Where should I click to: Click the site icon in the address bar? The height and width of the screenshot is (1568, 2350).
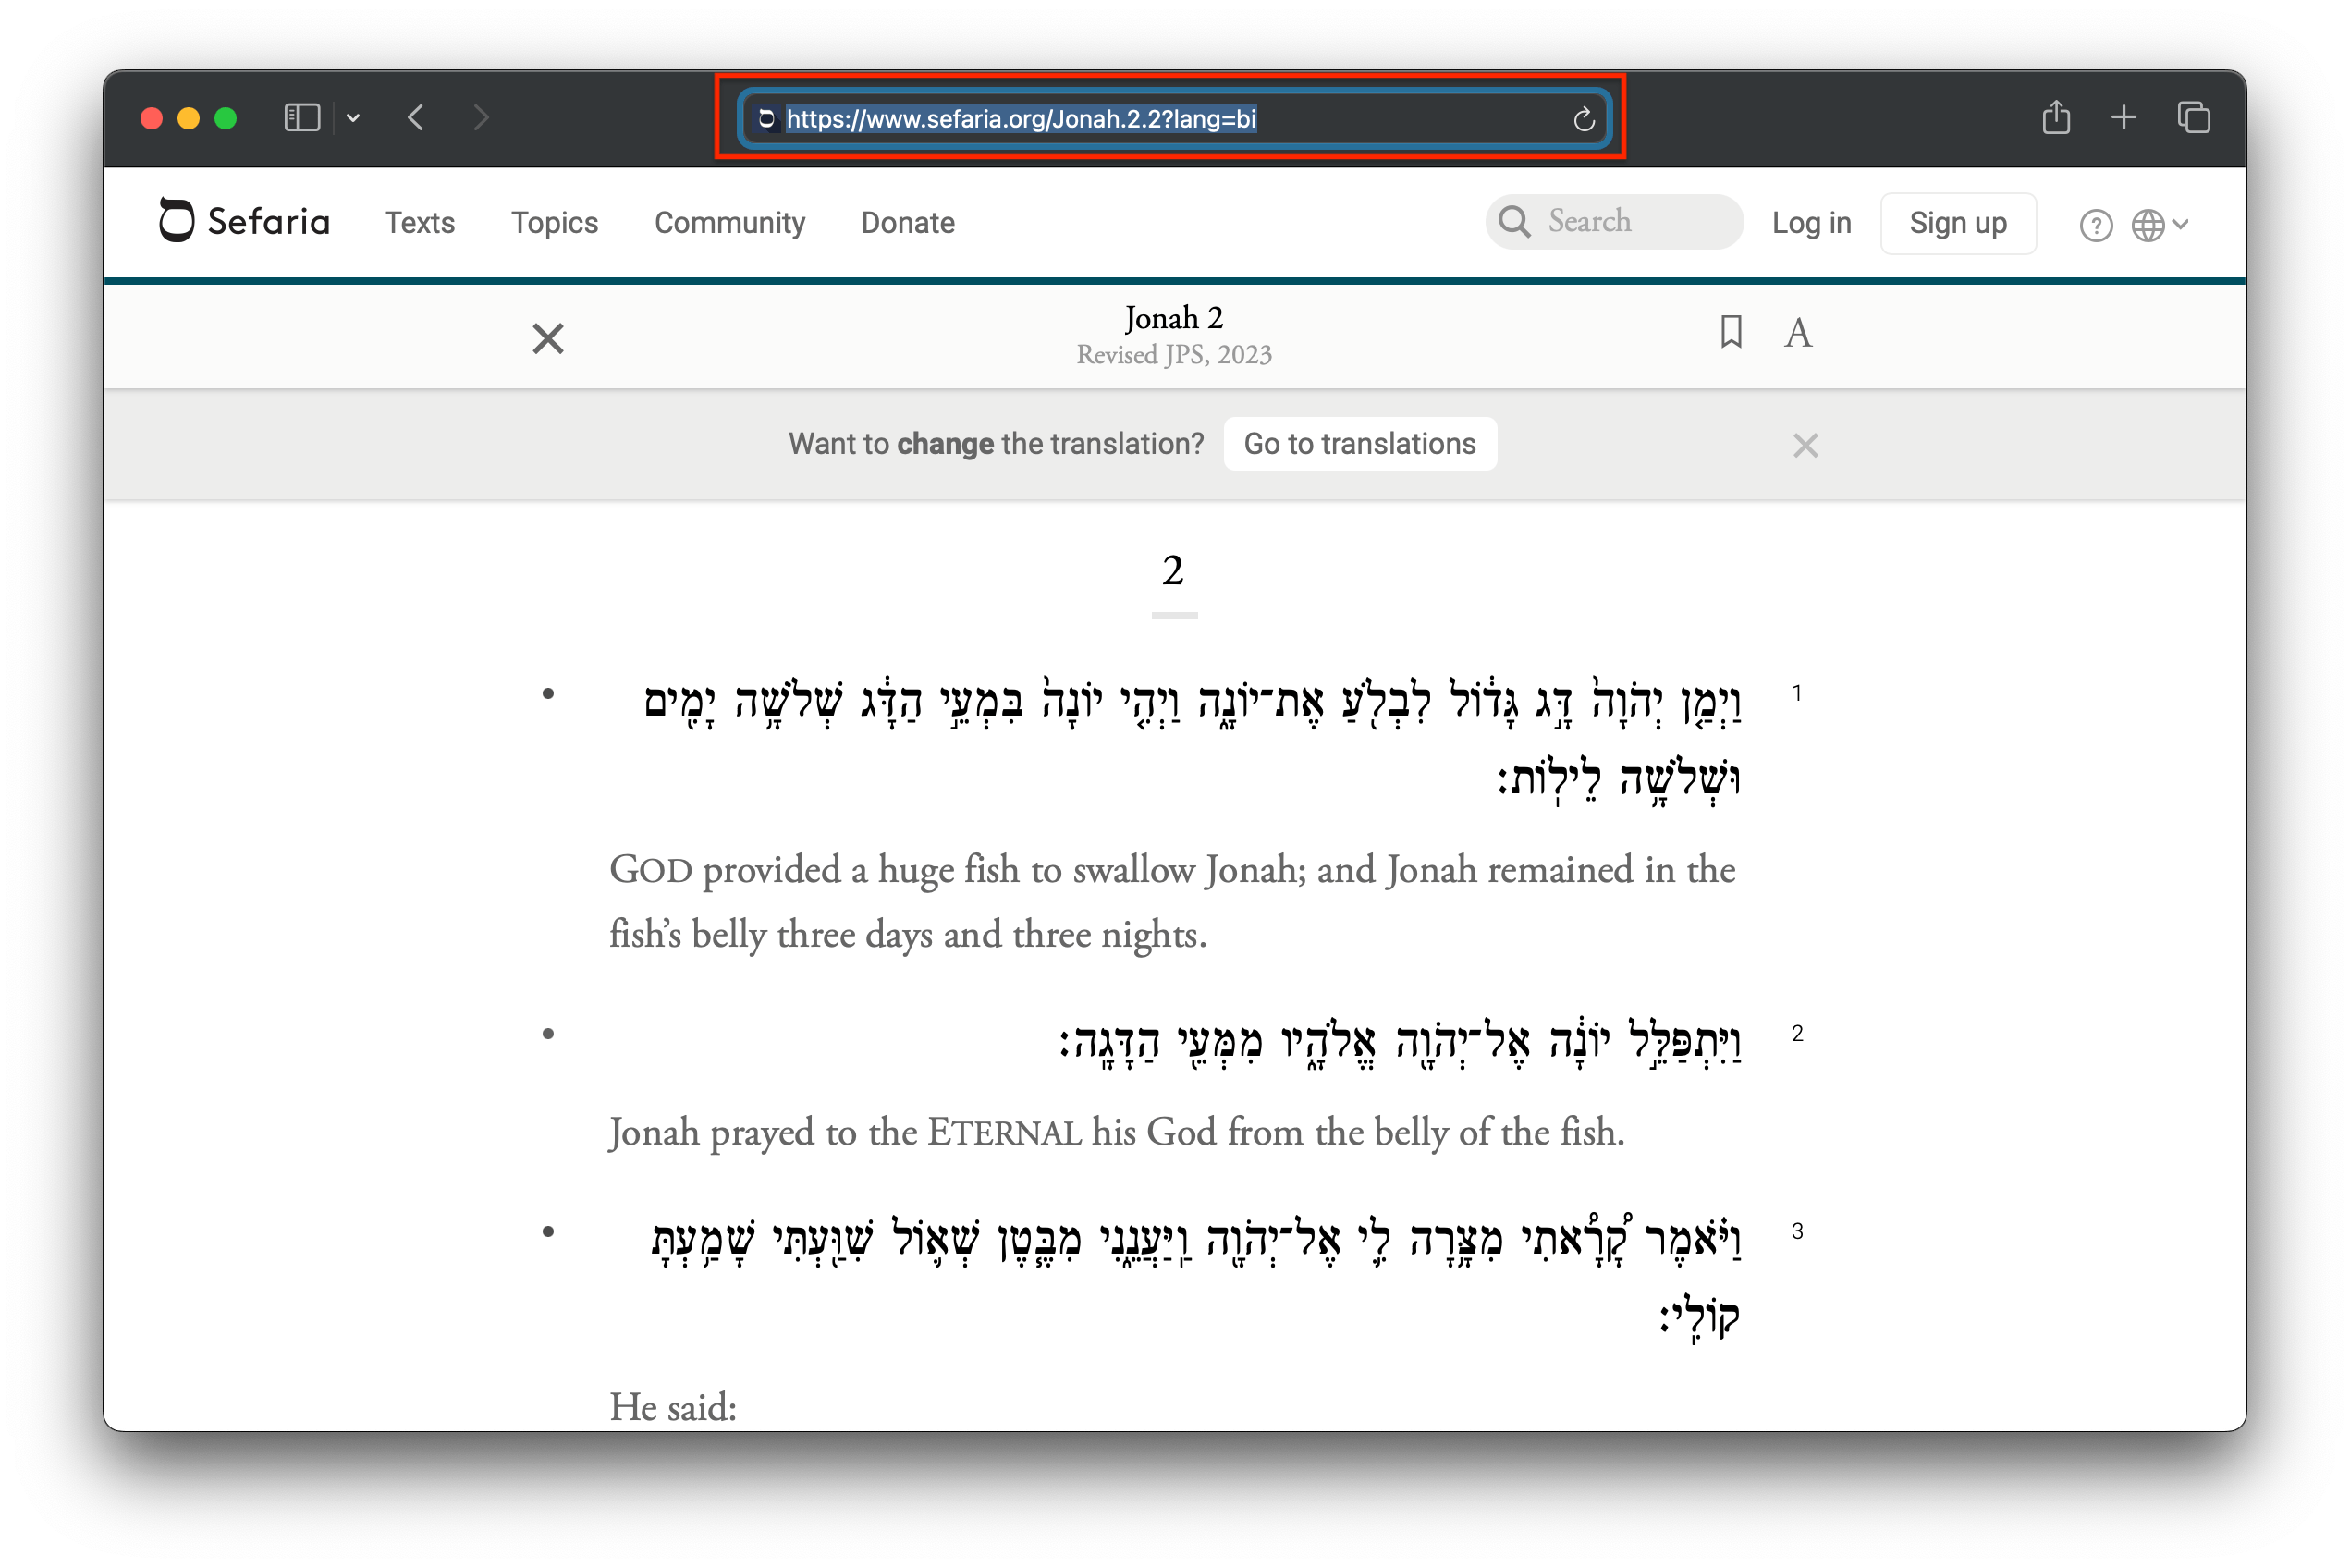click(767, 119)
